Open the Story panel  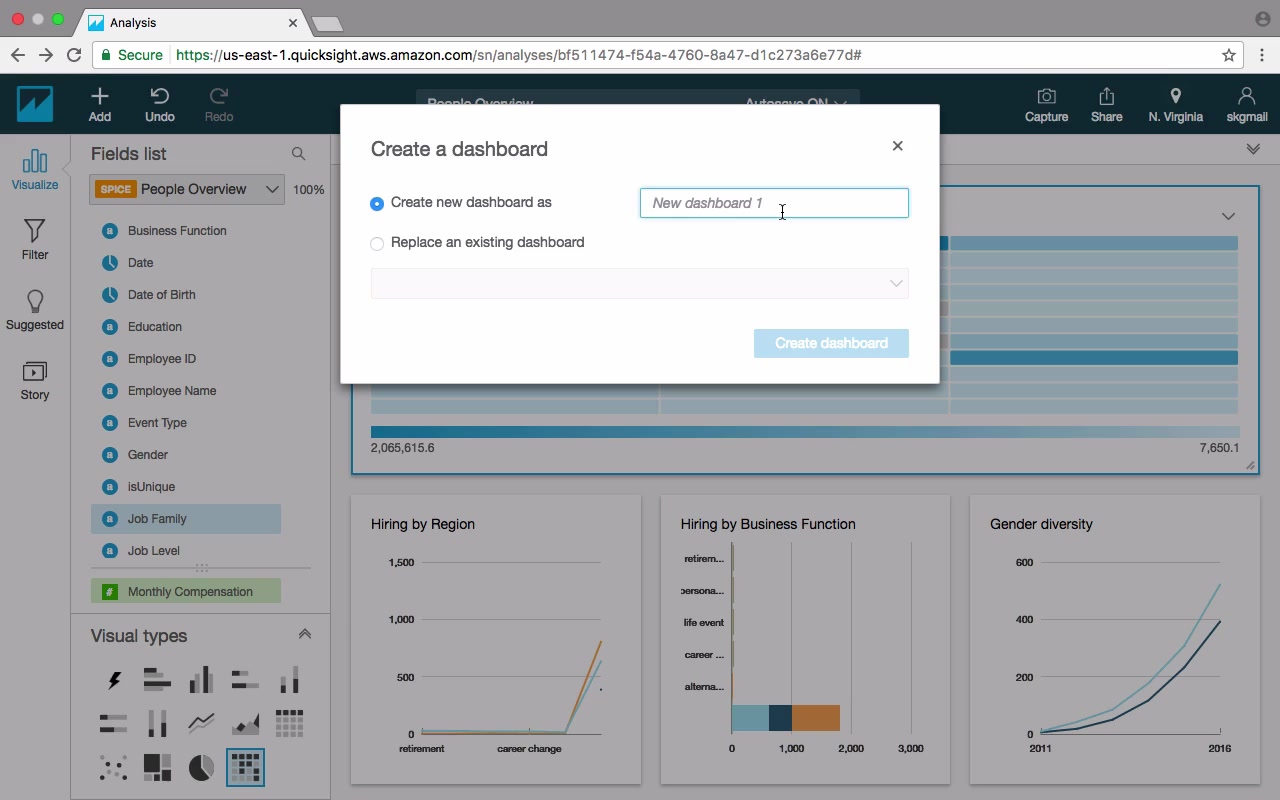point(35,380)
